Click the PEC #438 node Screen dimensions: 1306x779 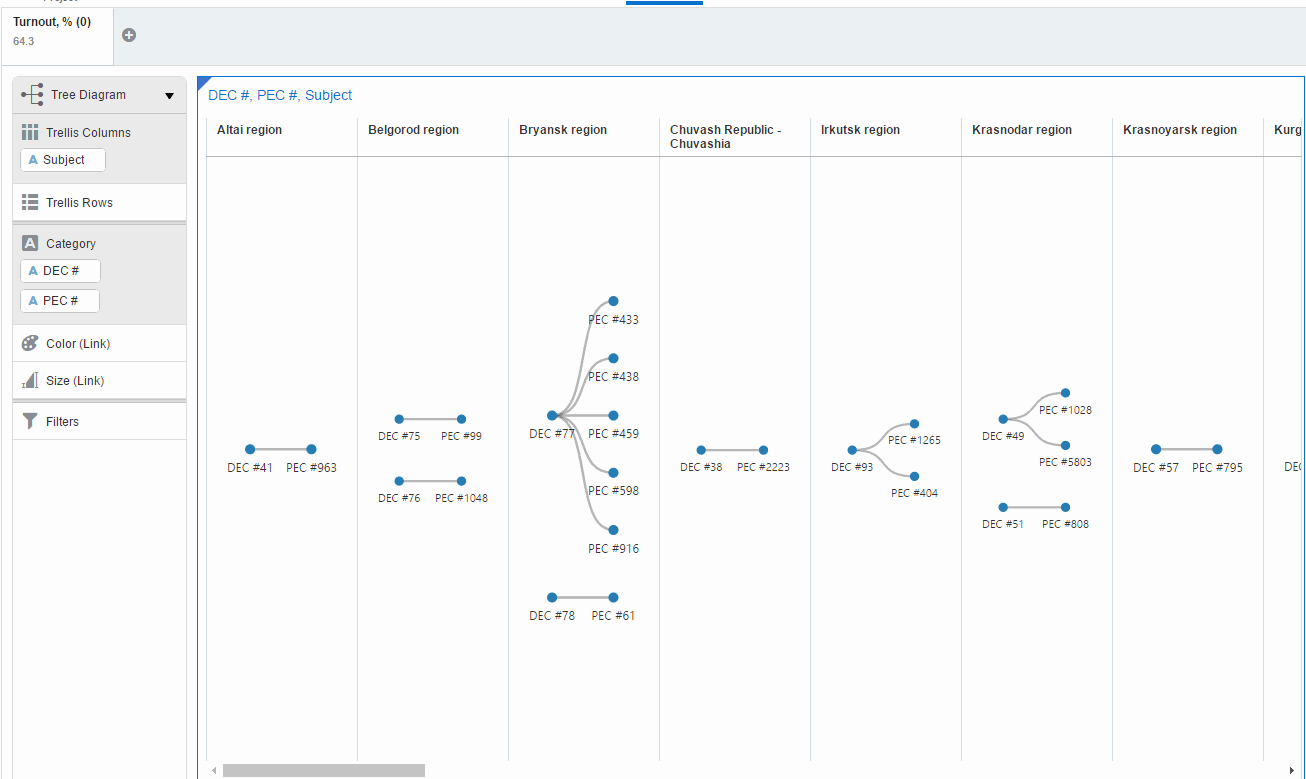(x=613, y=358)
